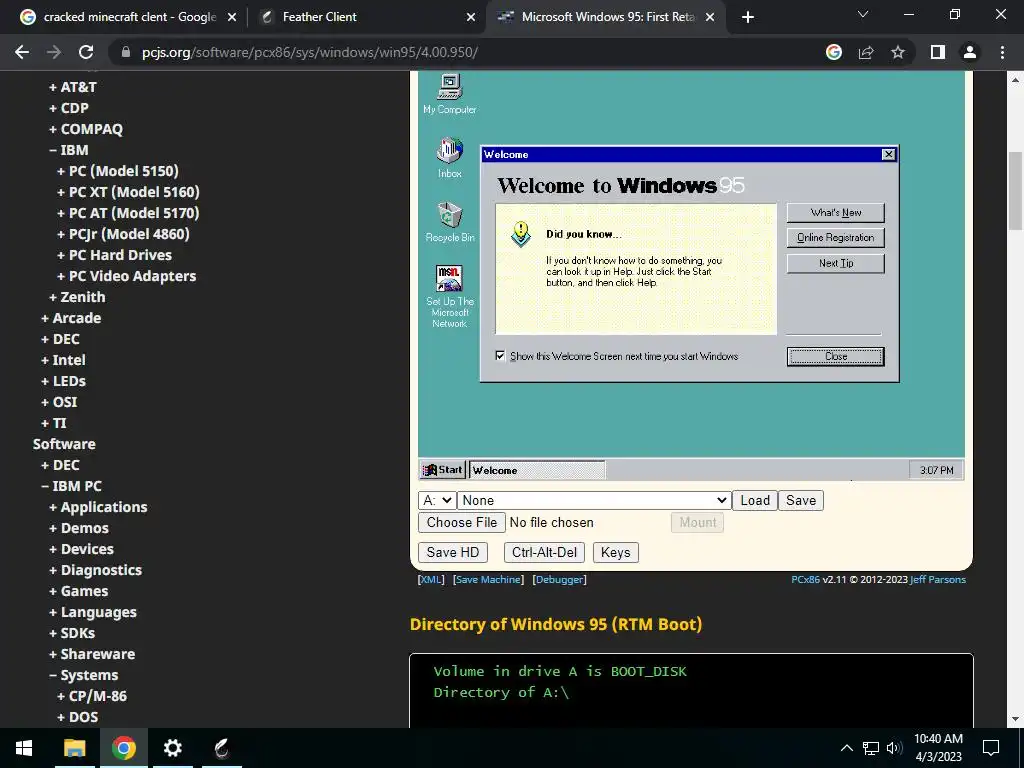This screenshot has width=1024, height=768.
Task: Click Load button
Action: pyautogui.click(x=755, y=500)
